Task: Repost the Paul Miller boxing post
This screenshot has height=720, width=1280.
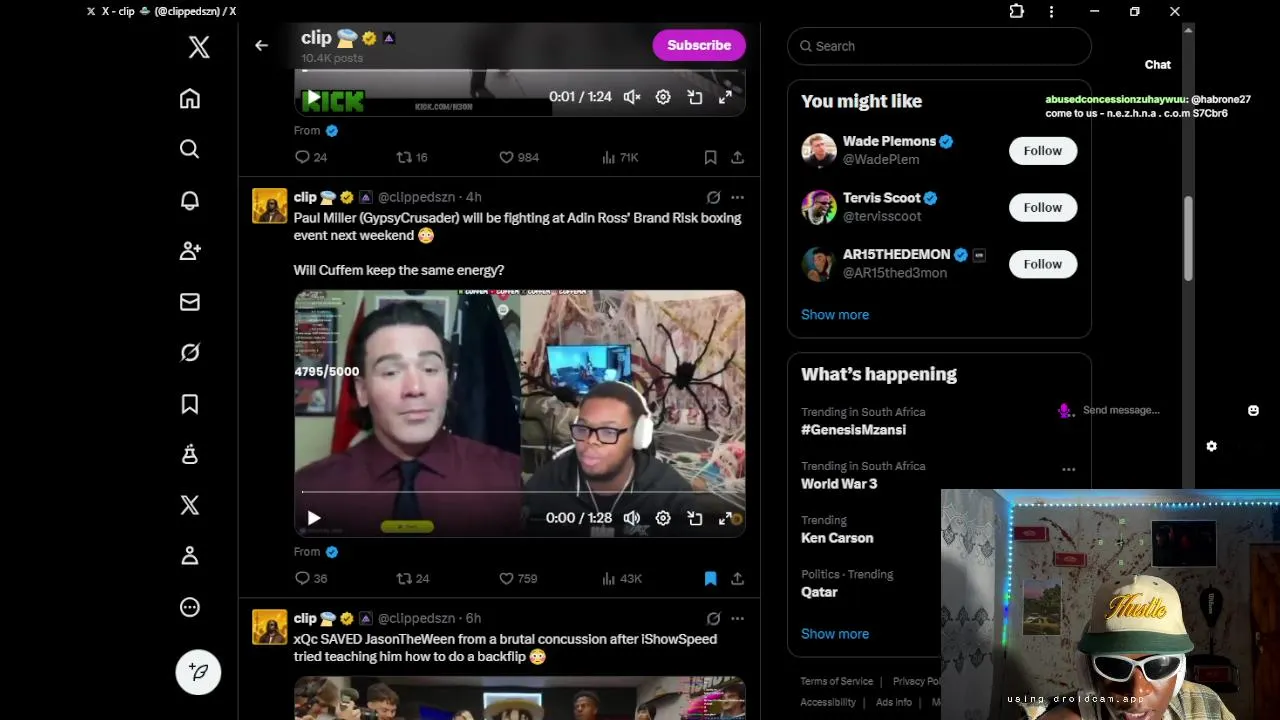Action: [413, 578]
